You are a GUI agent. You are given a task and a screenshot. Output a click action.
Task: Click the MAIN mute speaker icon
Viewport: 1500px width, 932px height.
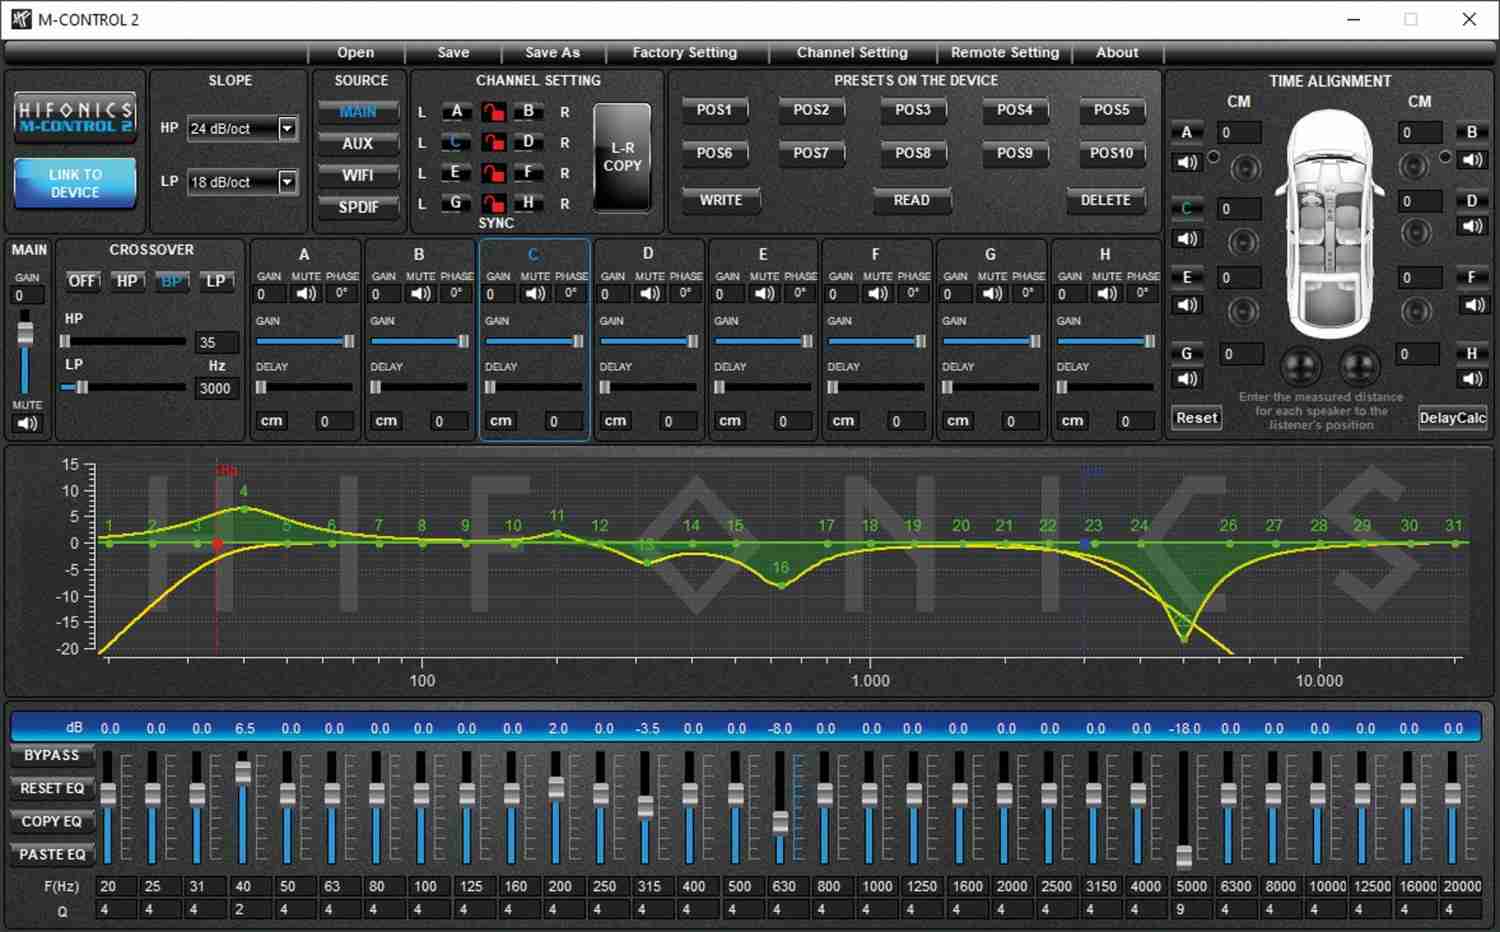[x=27, y=424]
